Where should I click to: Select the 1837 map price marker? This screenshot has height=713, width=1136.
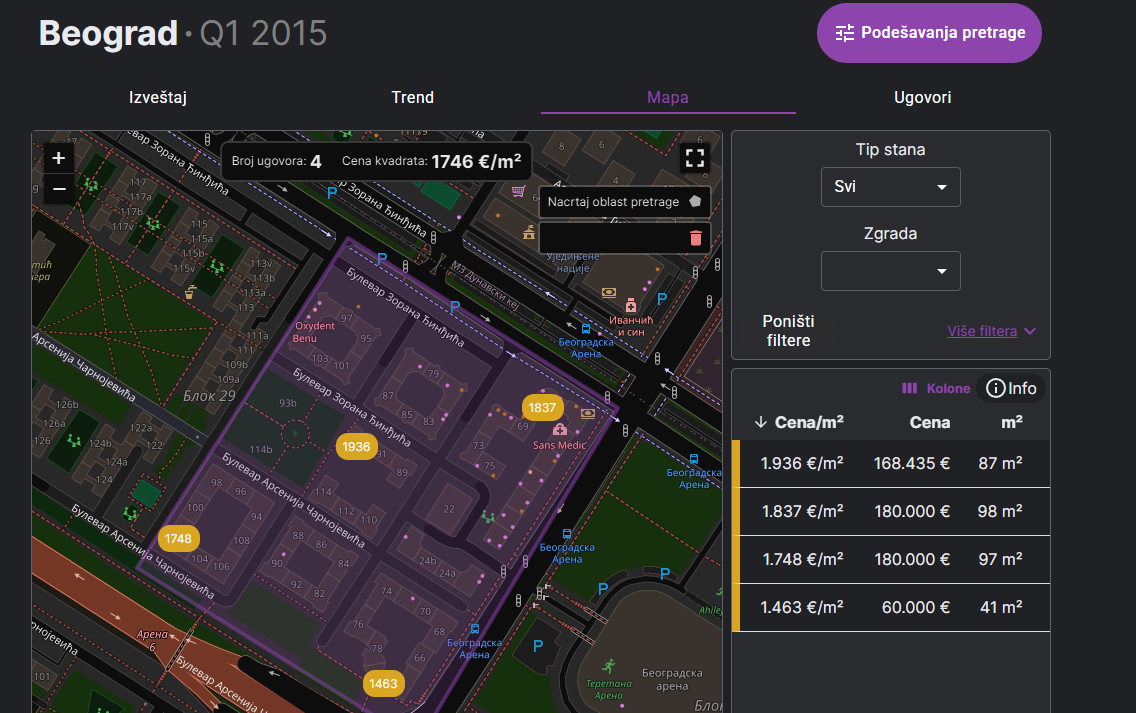pyautogui.click(x=542, y=408)
